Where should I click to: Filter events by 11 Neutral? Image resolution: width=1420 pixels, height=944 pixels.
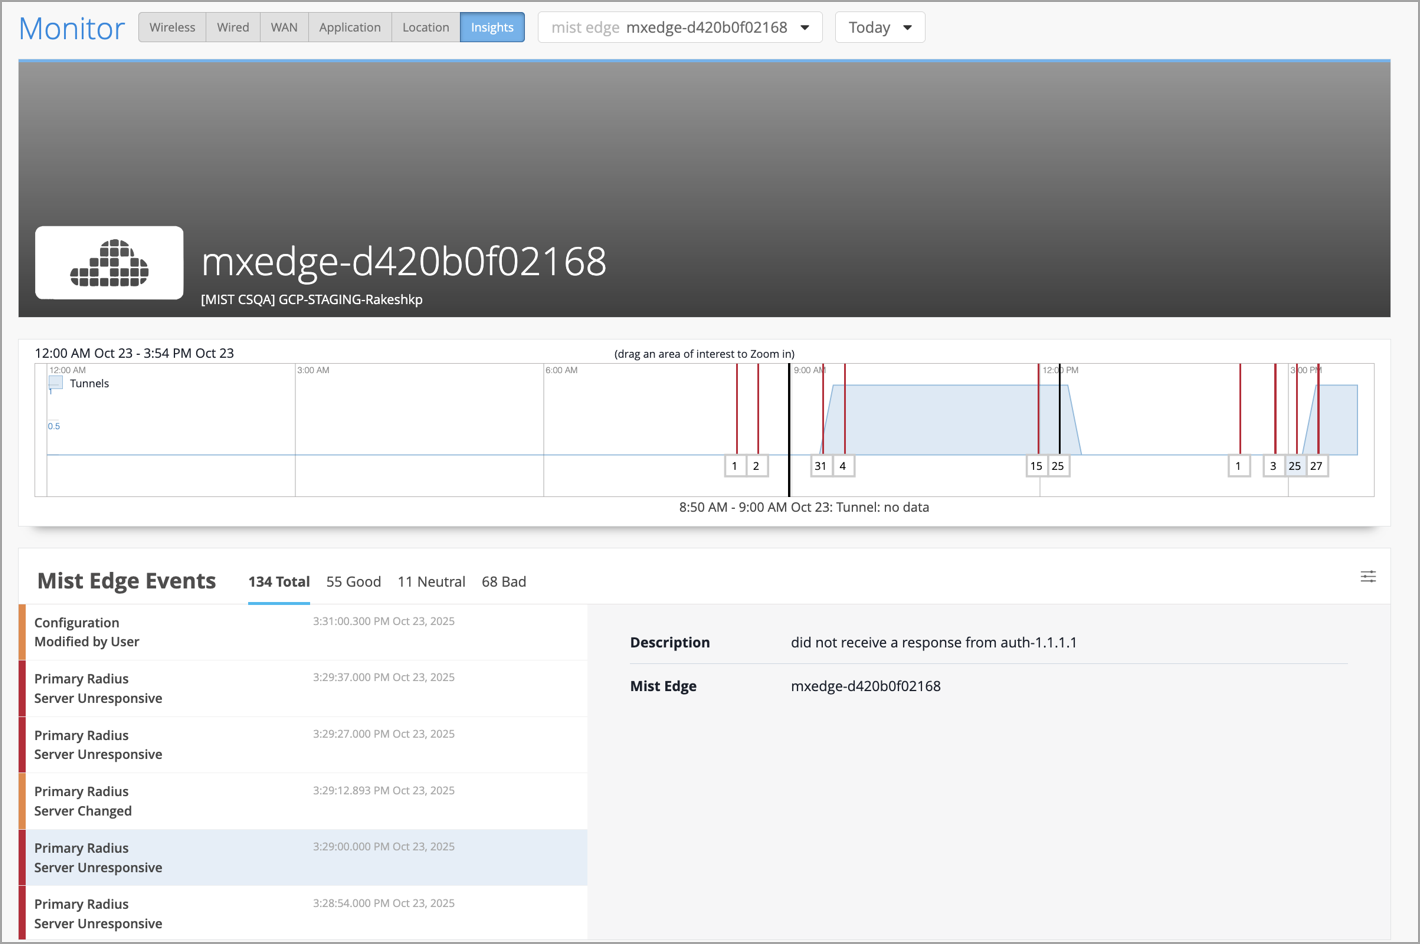click(x=431, y=582)
